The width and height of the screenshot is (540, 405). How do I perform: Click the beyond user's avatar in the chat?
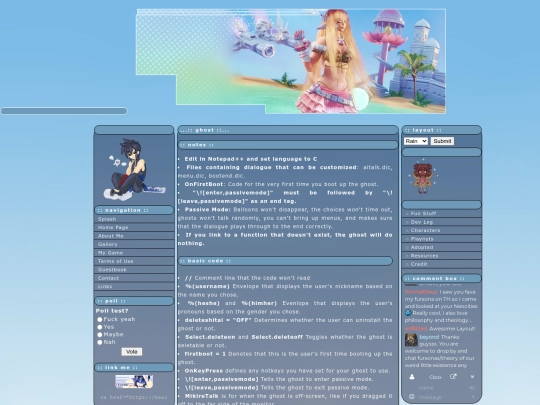click(411, 340)
